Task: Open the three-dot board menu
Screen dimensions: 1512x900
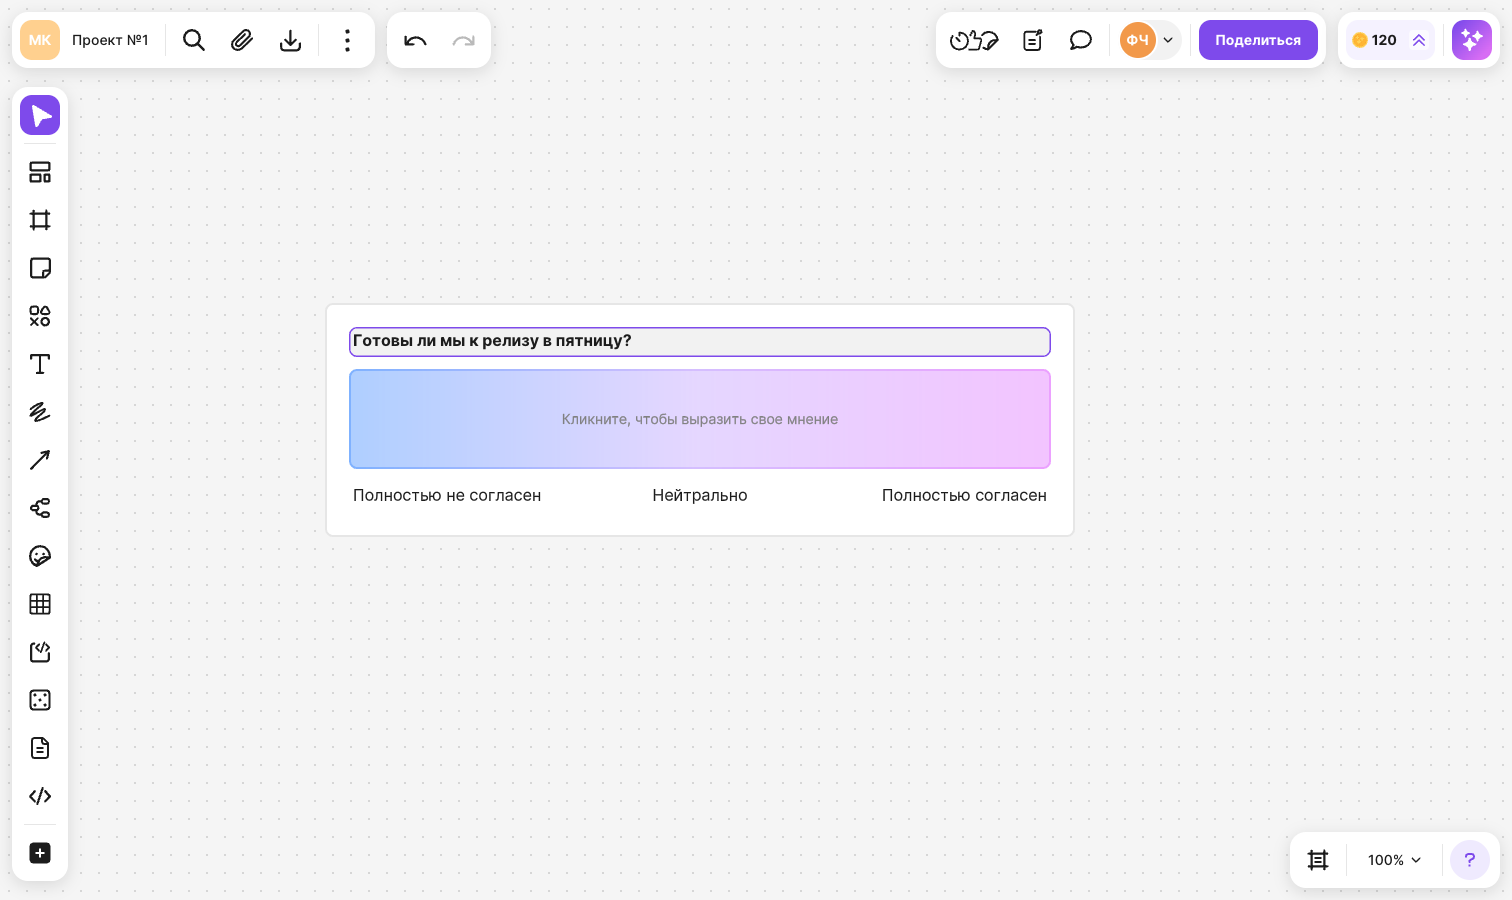Action: click(347, 40)
